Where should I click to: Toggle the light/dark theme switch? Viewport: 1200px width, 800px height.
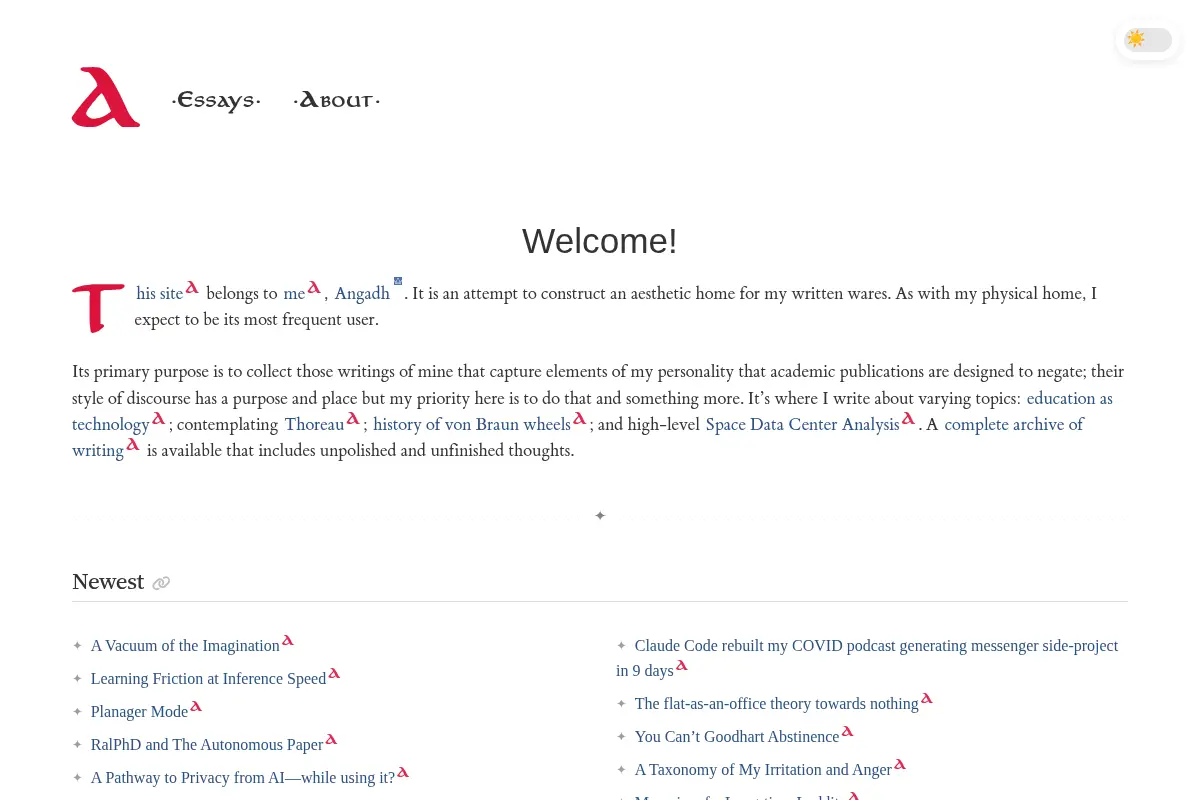coord(1148,40)
